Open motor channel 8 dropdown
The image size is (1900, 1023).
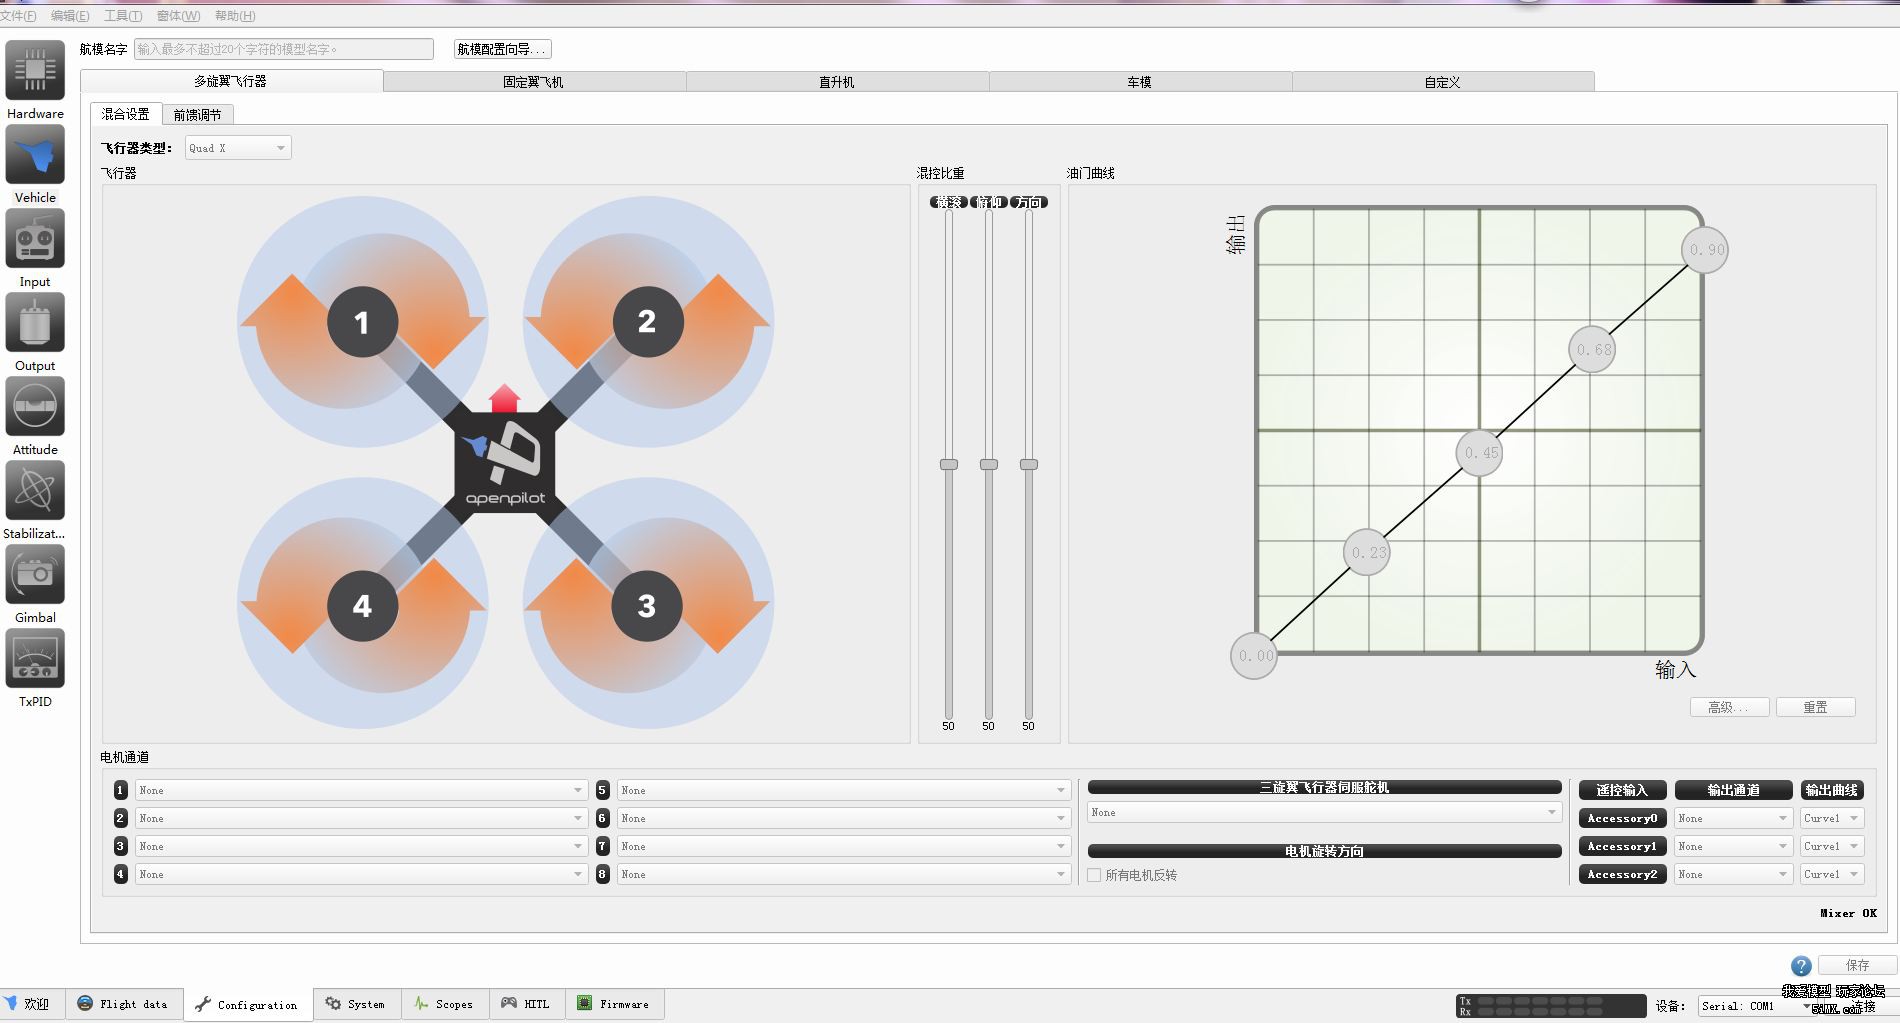coord(843,874)
